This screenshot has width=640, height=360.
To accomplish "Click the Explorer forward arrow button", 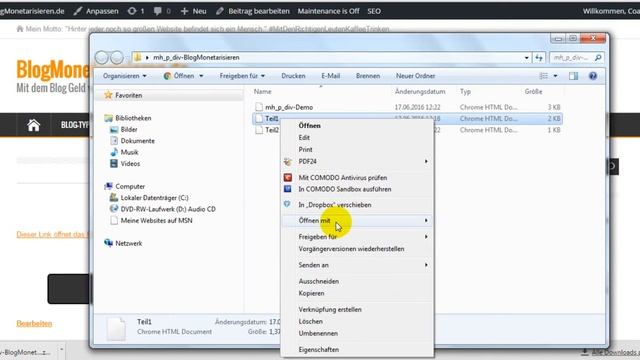I will (x=117, y=58).
